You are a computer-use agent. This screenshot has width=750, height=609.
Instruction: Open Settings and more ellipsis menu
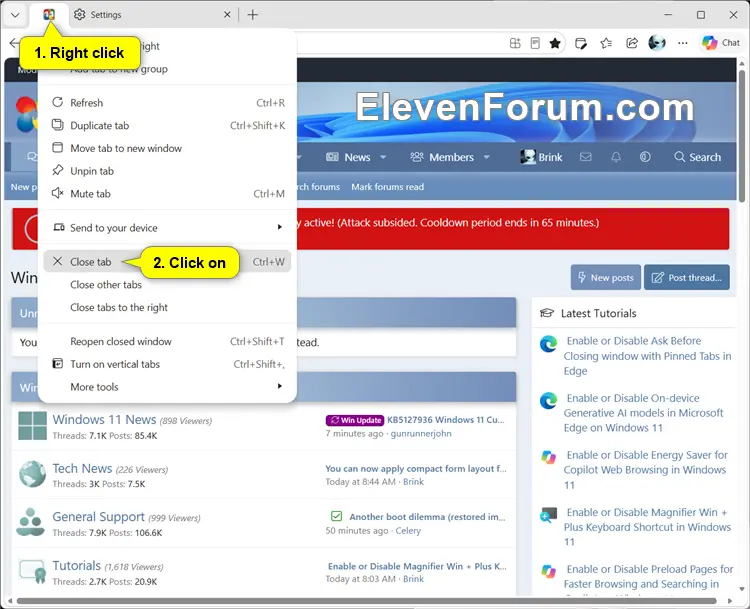(x=683, y=43)
